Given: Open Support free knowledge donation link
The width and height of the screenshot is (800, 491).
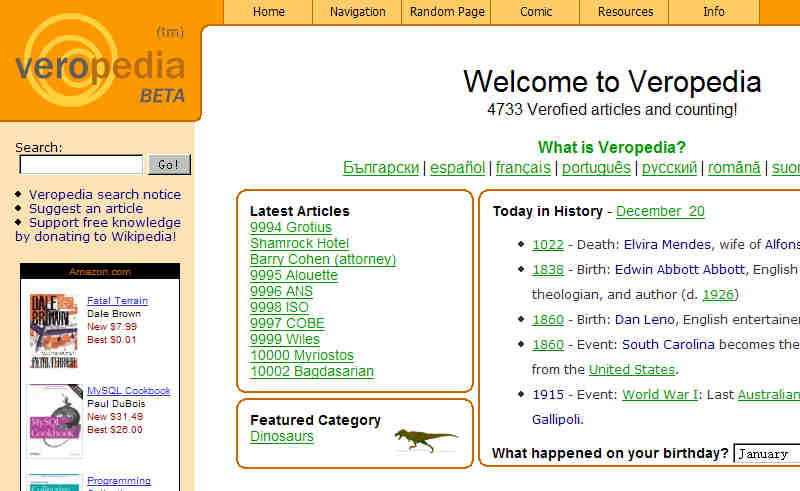Looking at the screenshot, I should coord(97,229).
